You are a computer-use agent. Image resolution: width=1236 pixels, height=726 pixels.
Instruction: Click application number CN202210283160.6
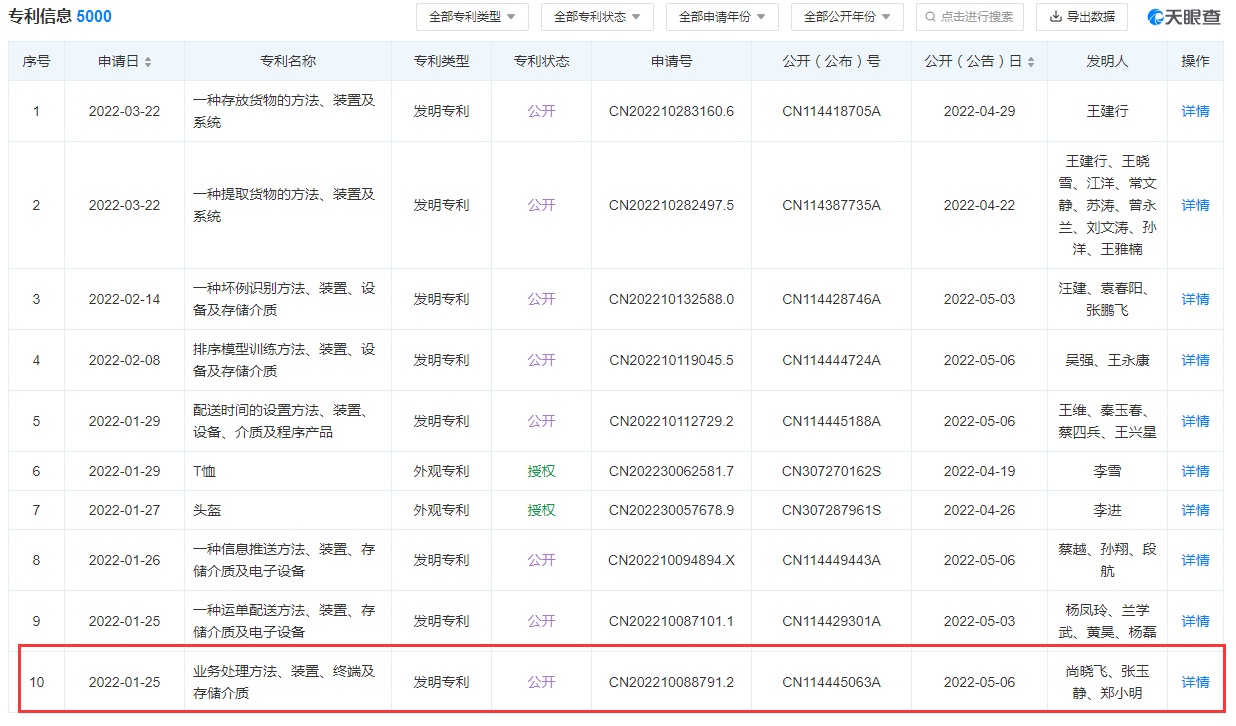(671, 111)
